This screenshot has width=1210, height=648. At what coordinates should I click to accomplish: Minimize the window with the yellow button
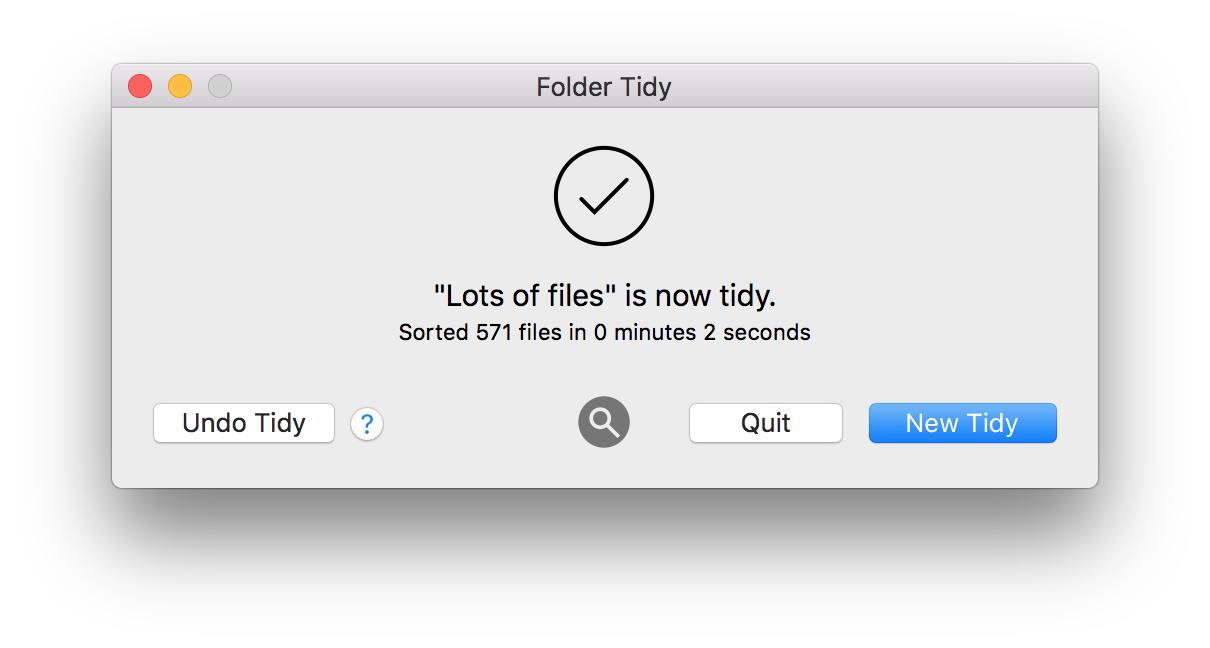pos(180,86)
